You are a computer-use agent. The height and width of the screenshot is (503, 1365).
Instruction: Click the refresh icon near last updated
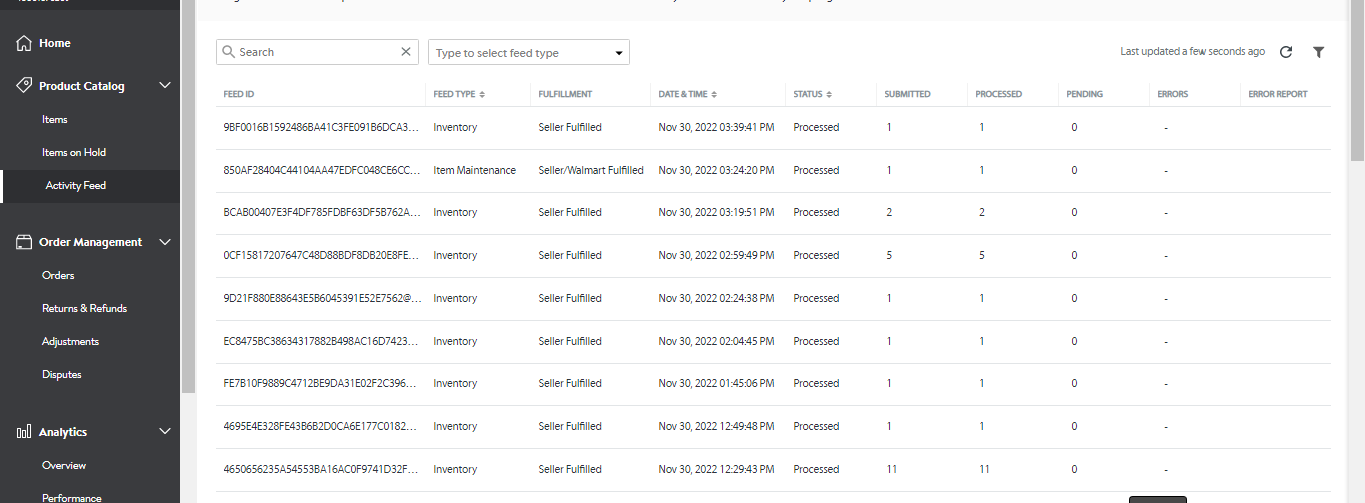1286,52
